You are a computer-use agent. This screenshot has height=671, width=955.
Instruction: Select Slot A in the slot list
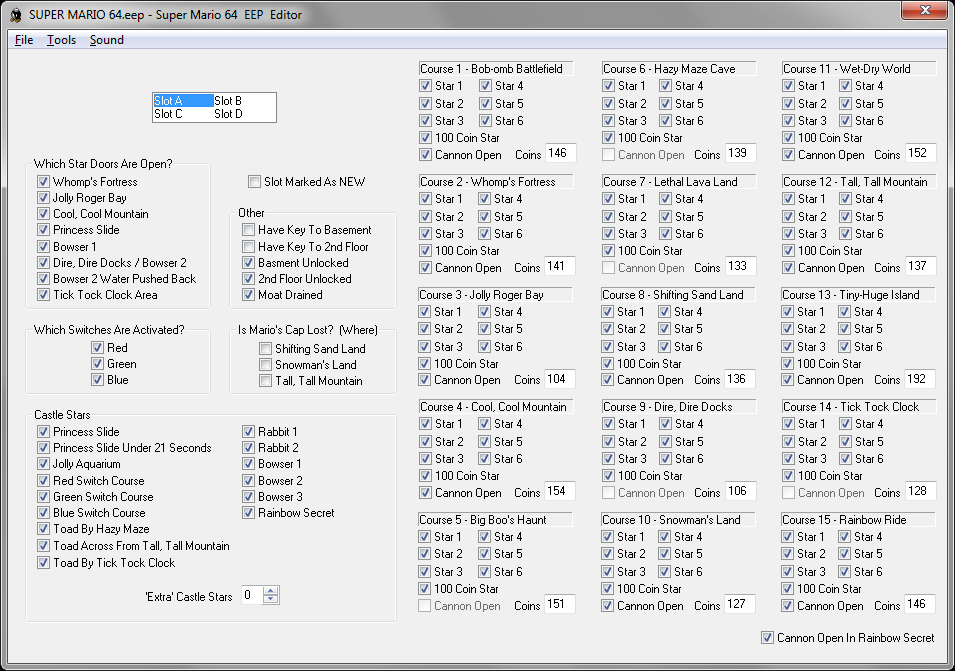pos(183,101)
